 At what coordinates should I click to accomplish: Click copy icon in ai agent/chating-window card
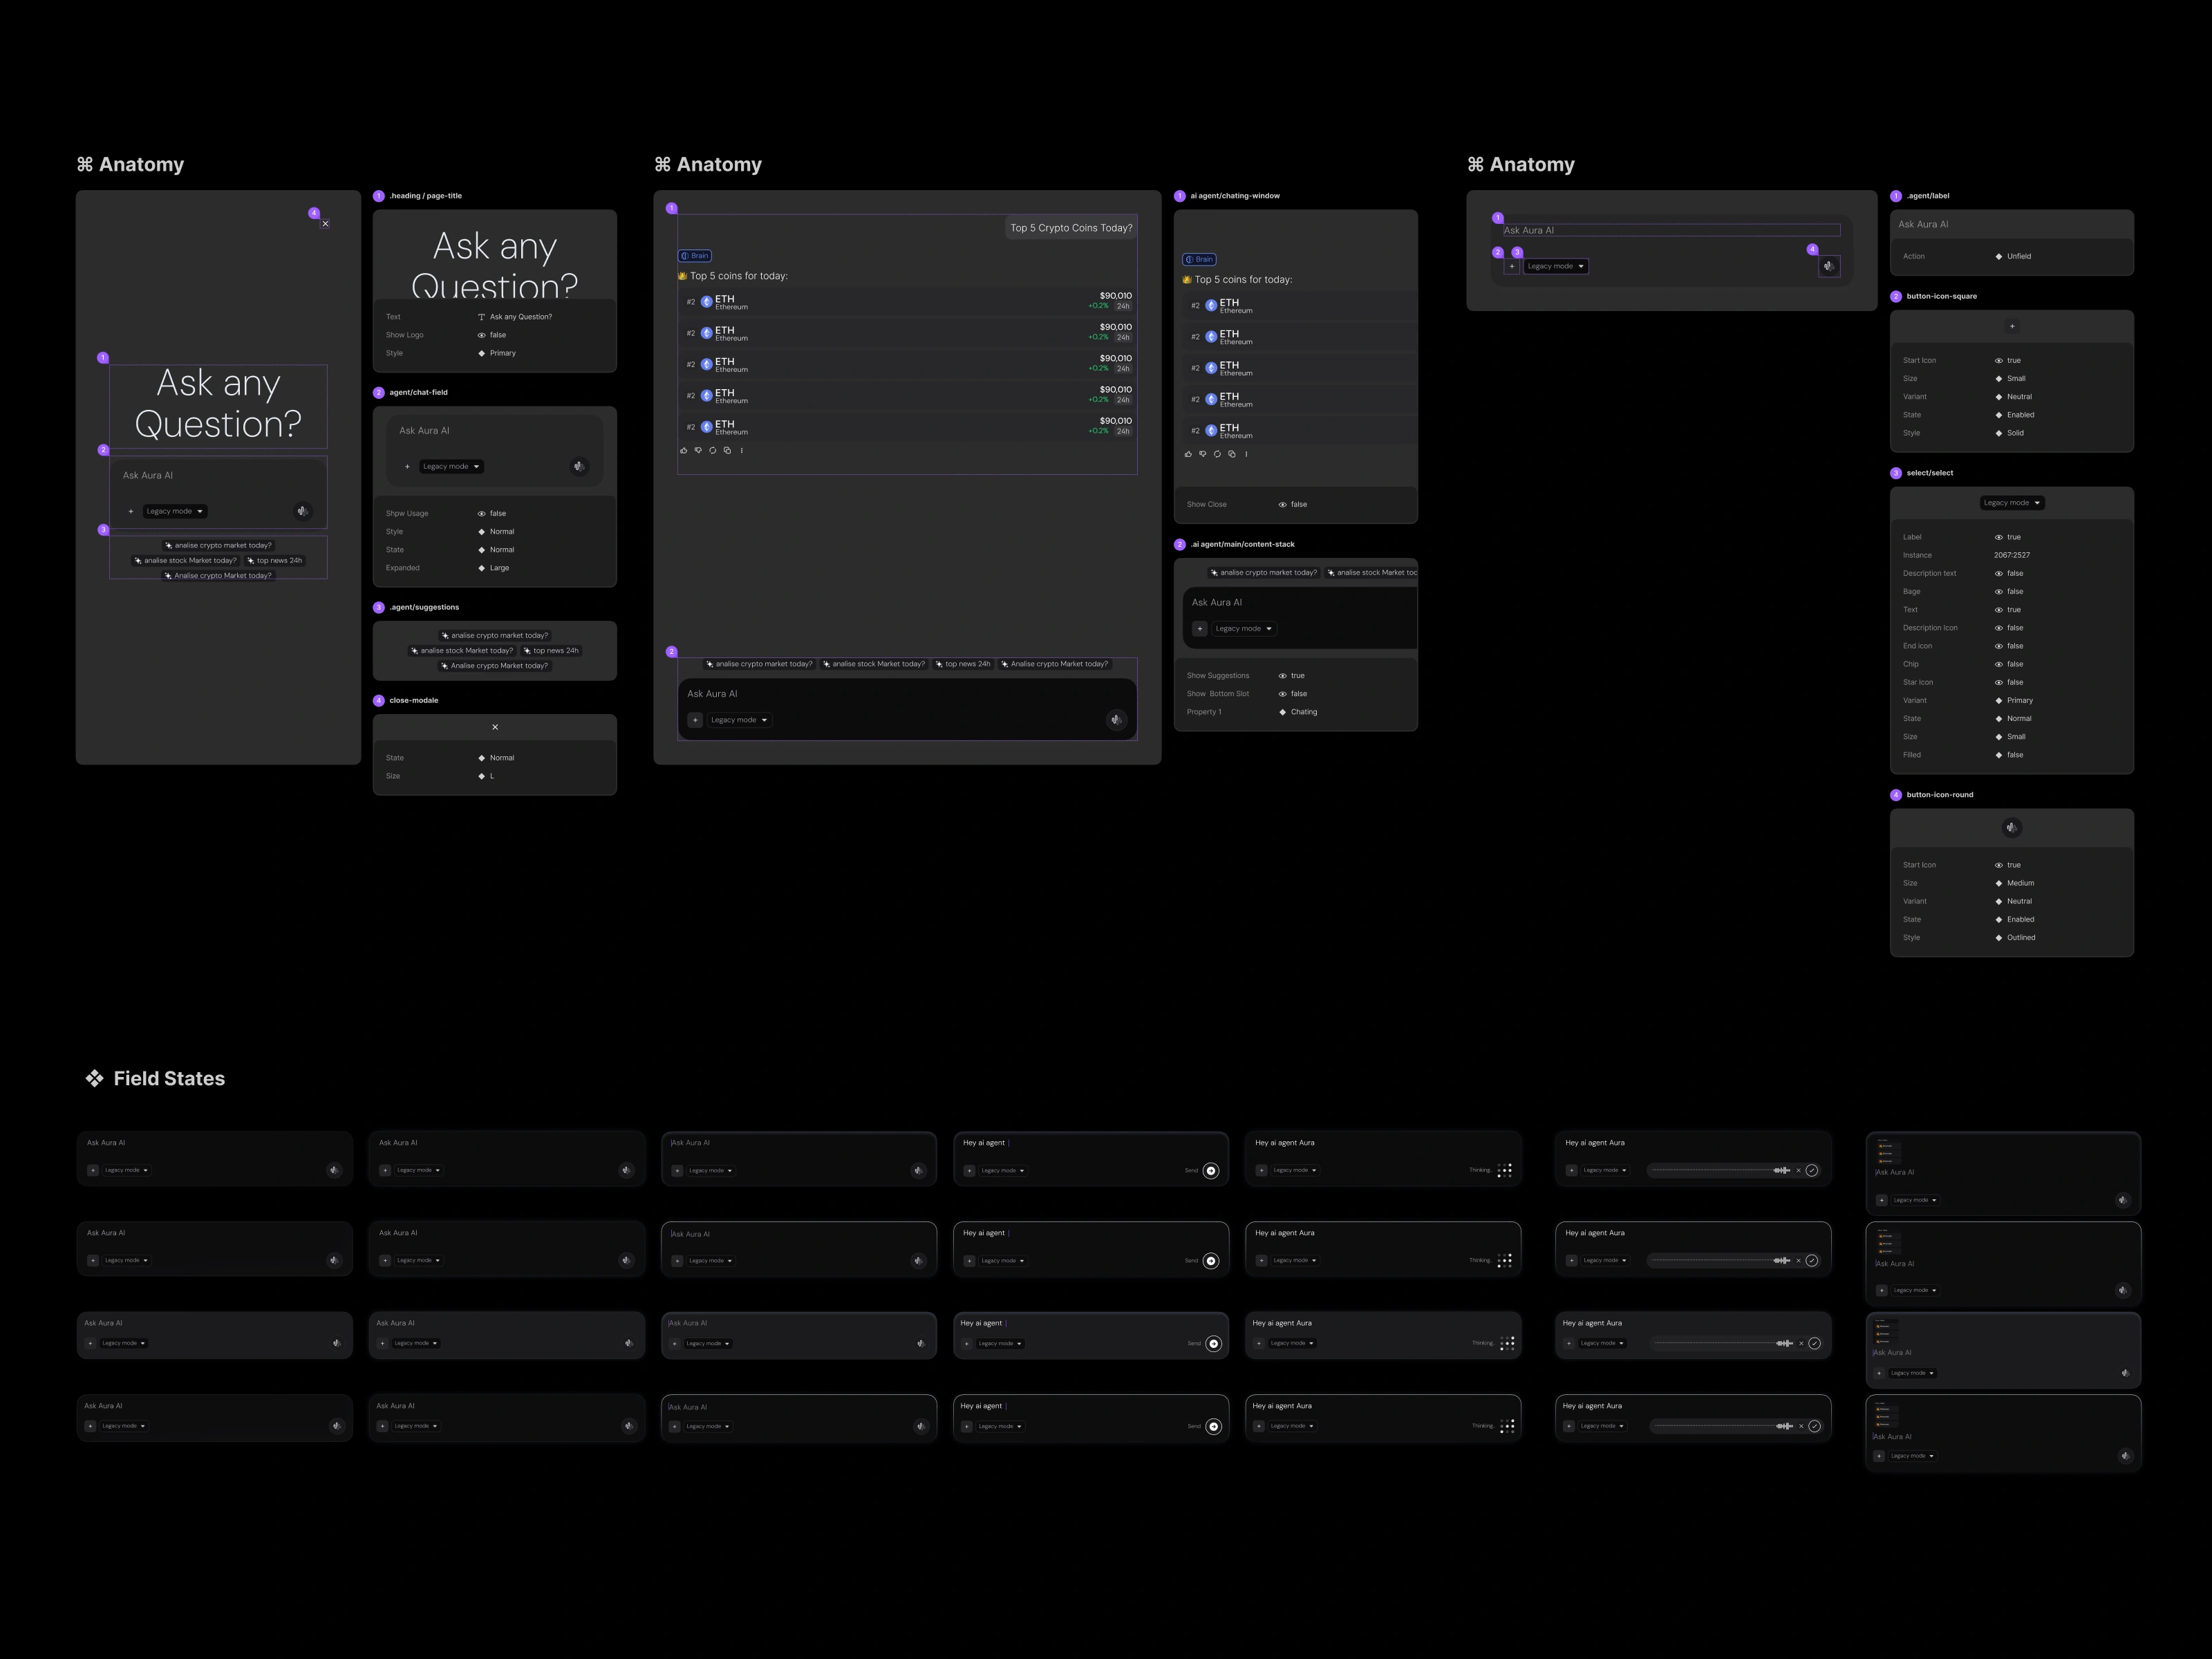tap(1232, 454)
